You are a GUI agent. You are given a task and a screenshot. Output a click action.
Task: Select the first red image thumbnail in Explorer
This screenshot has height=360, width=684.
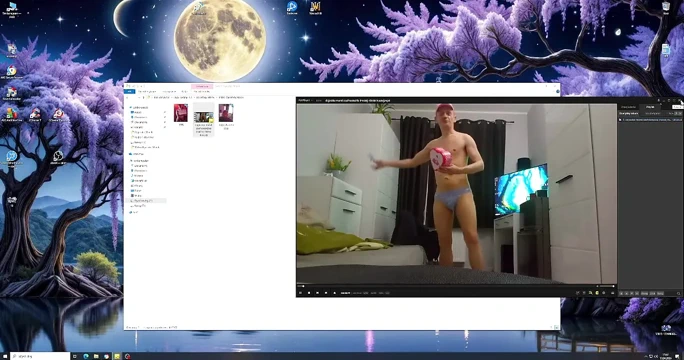coord(181,113)
